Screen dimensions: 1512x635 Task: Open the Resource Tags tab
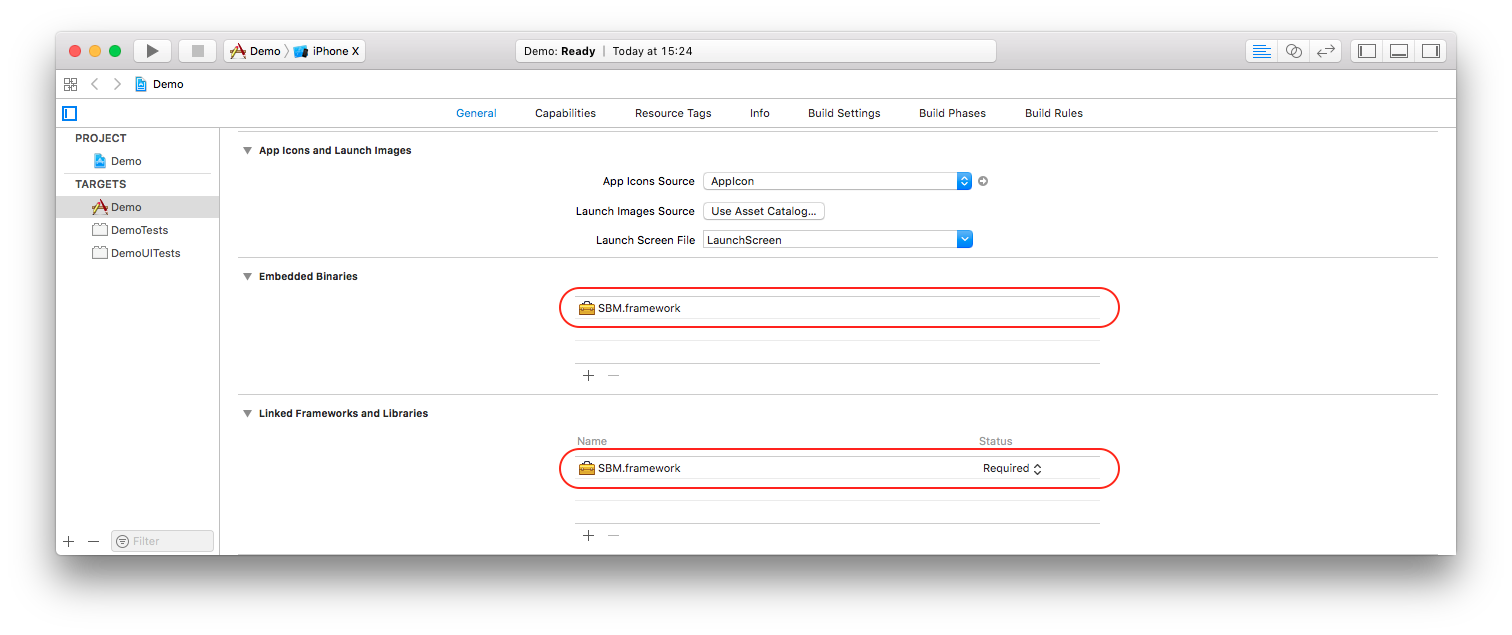[673, 113]
